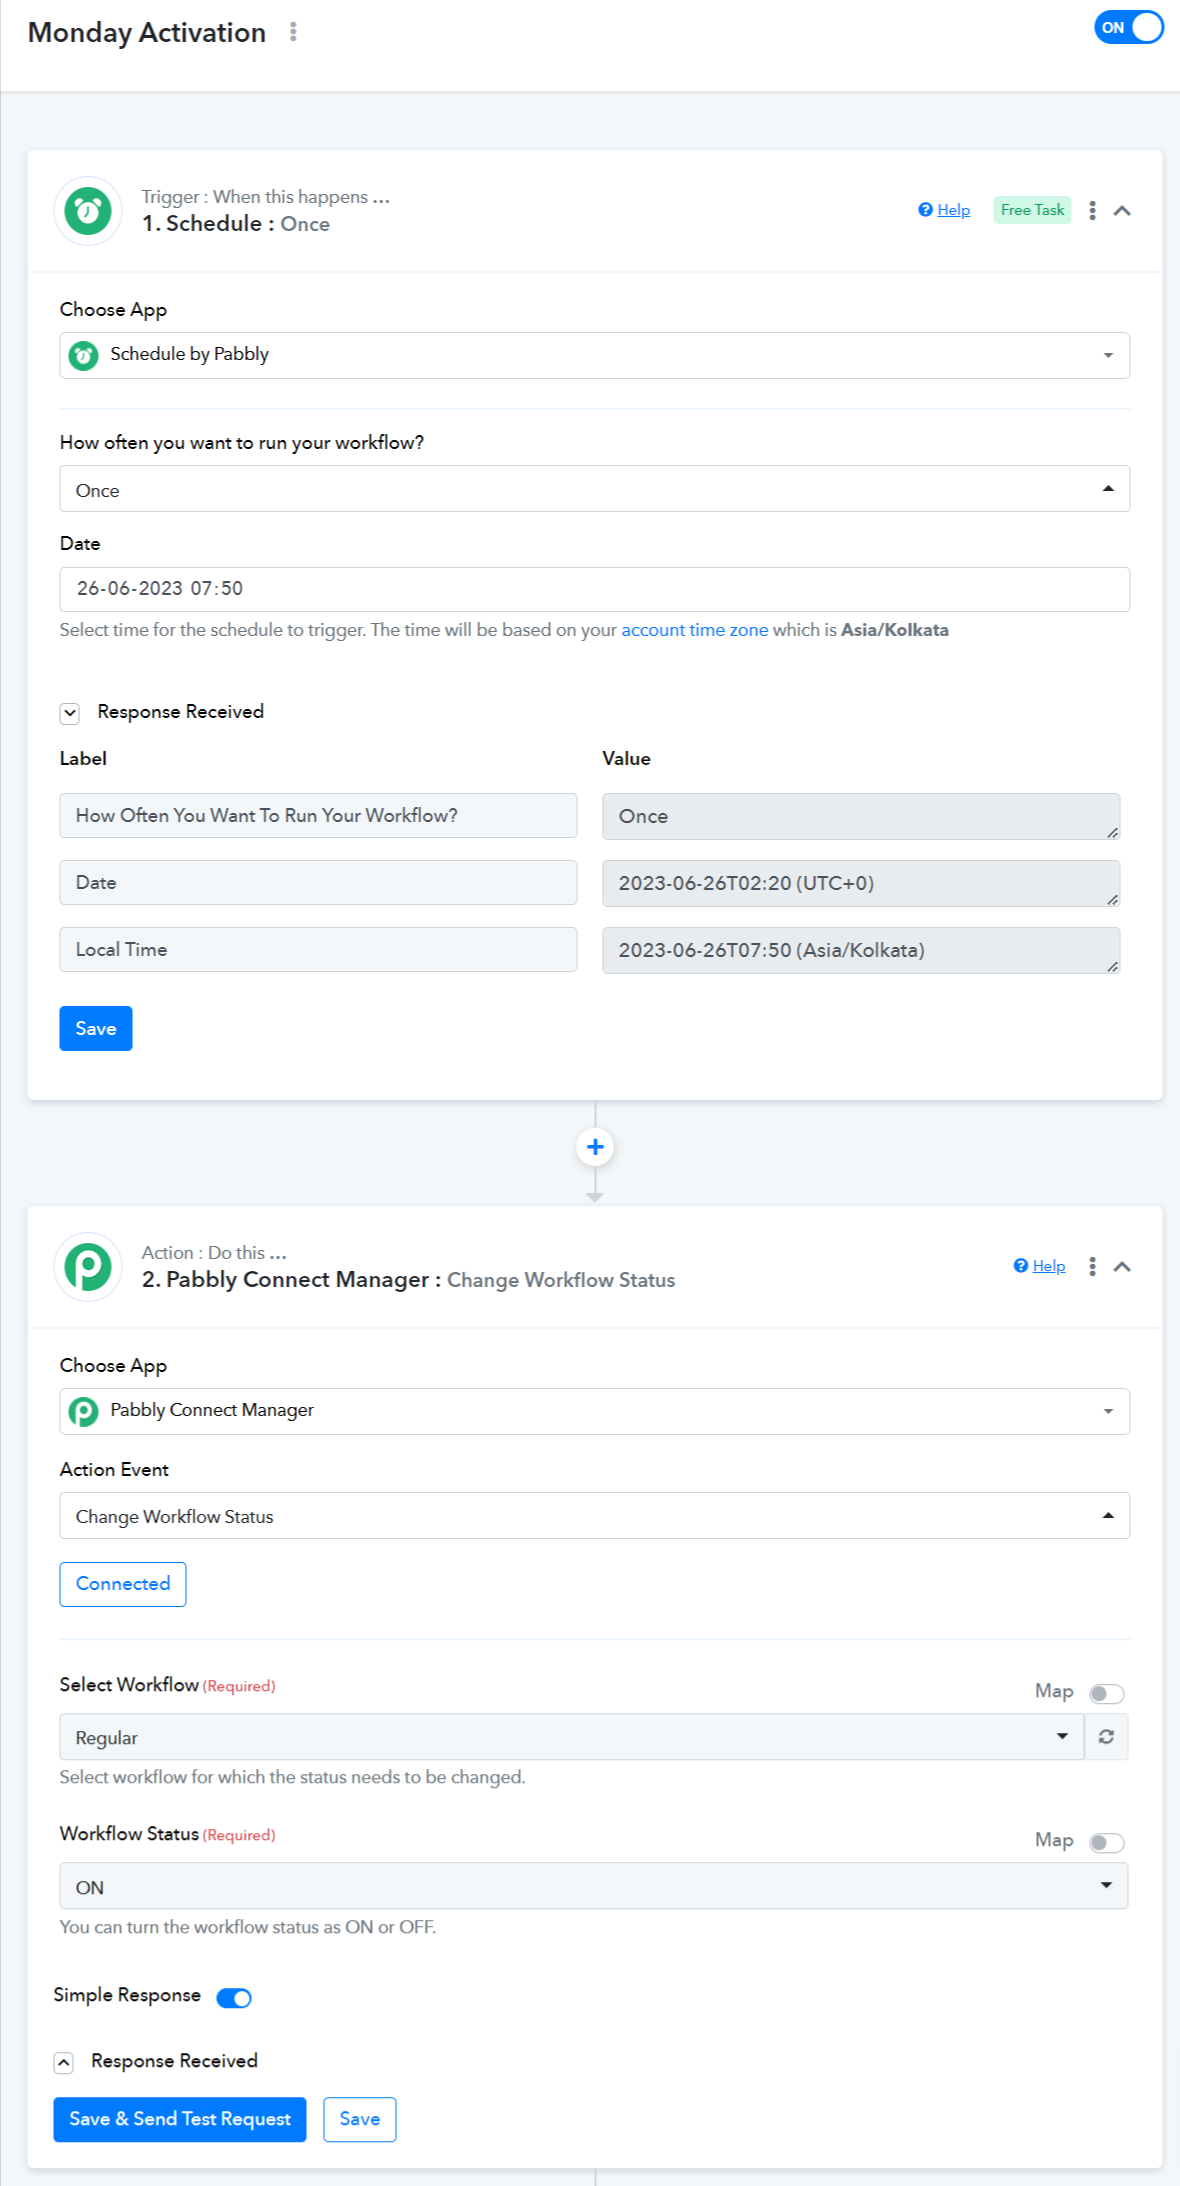The height and width of the screenshot is (2186, 1180).
Task: Toggle Map switch for Select Workflow
Action: (x=1106, y=1693)
